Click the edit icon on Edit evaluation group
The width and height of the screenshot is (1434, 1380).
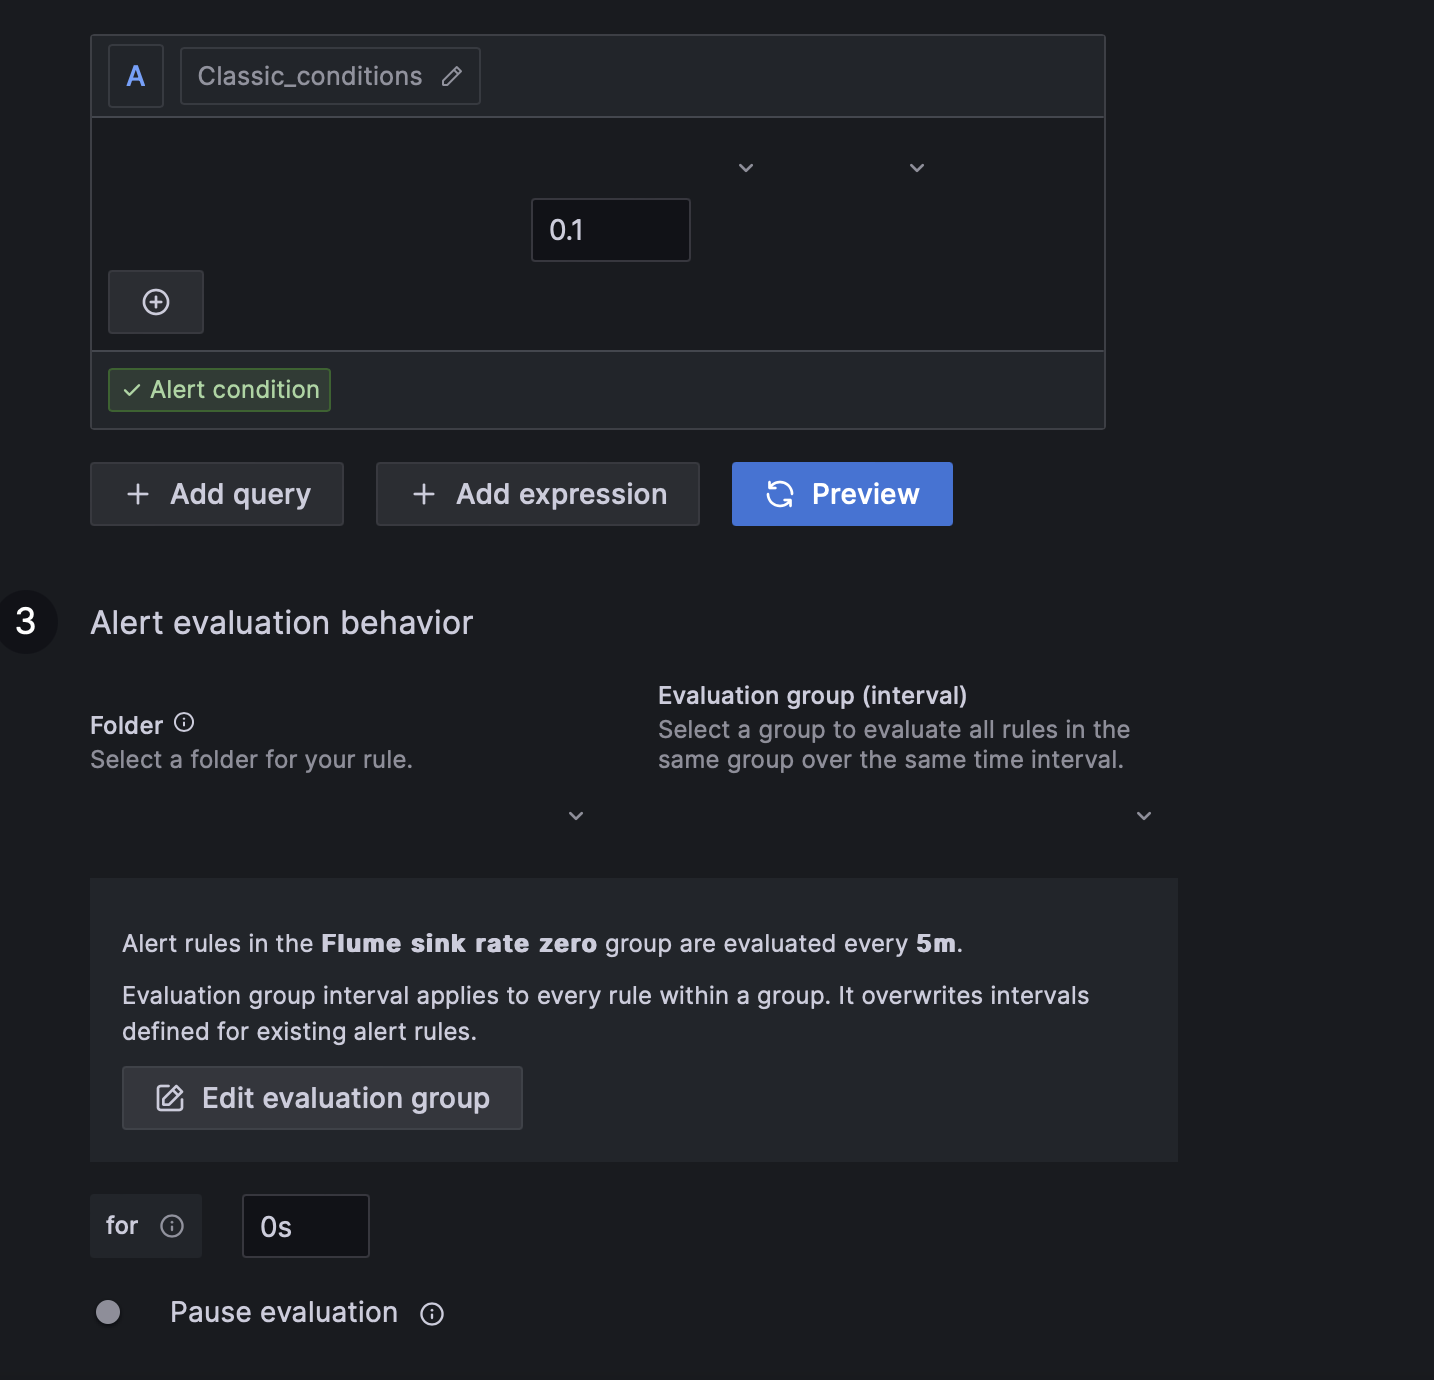click(x=169, y=1097)
